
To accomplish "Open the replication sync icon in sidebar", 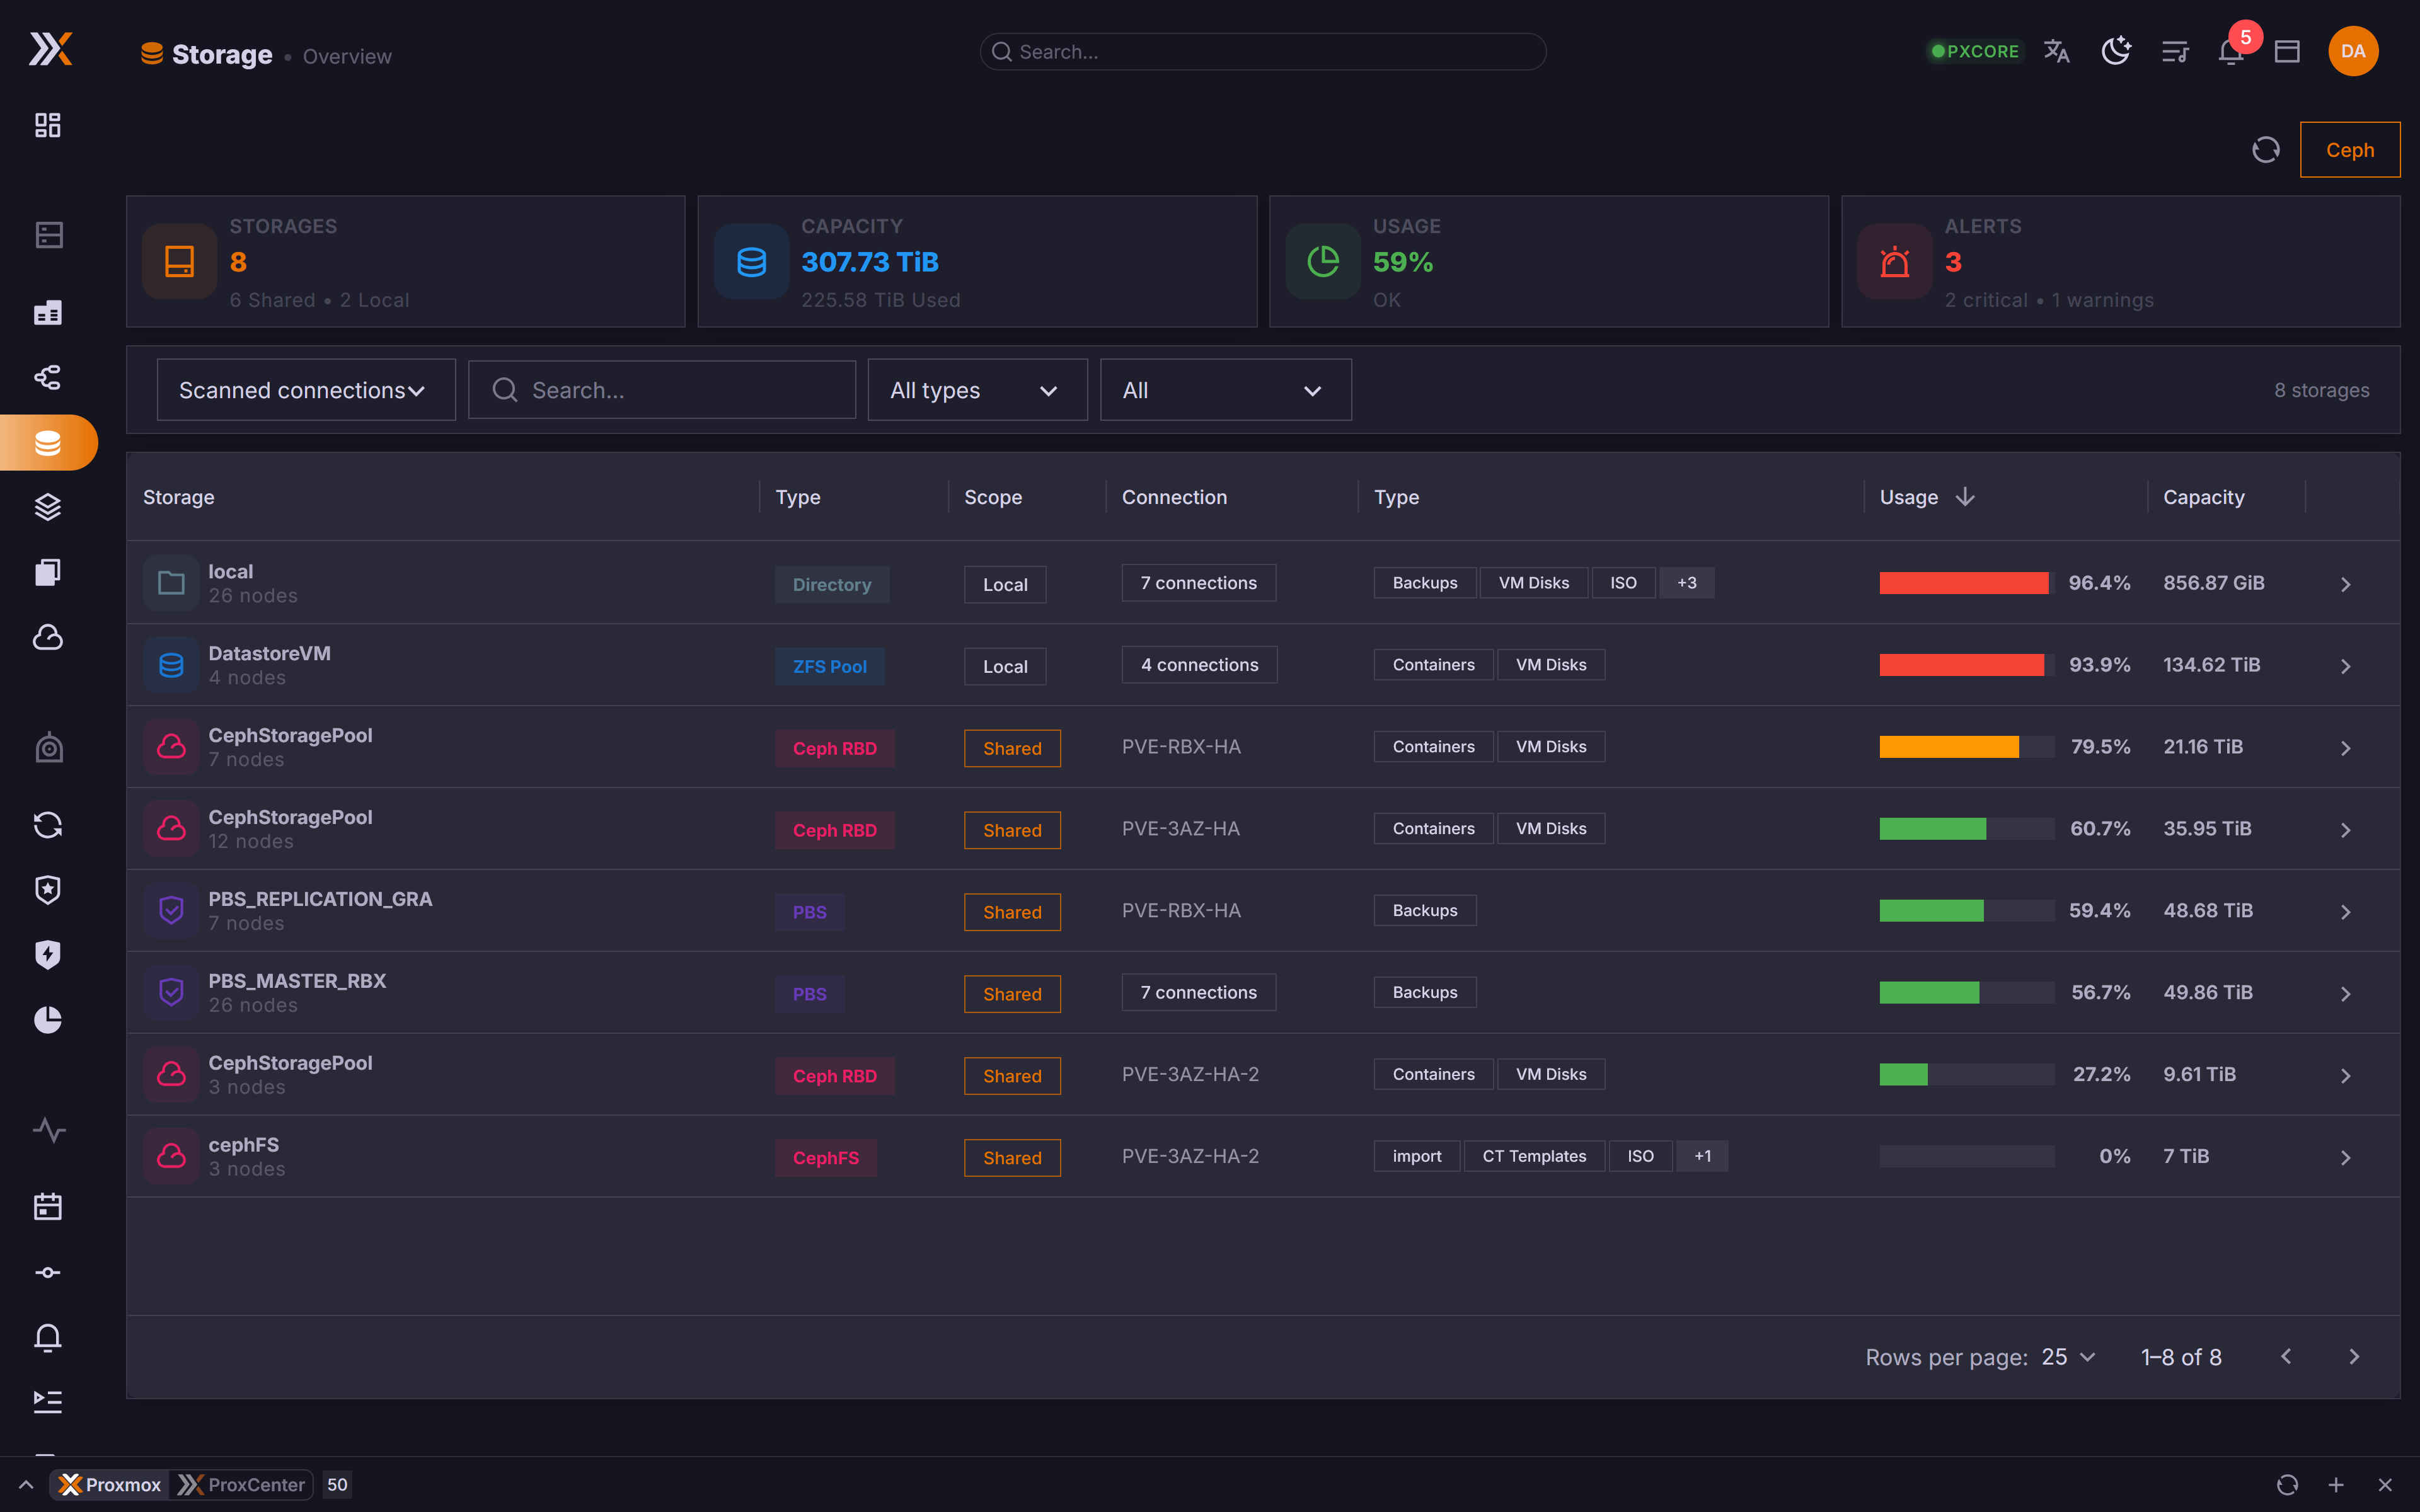I will point(47,825).
